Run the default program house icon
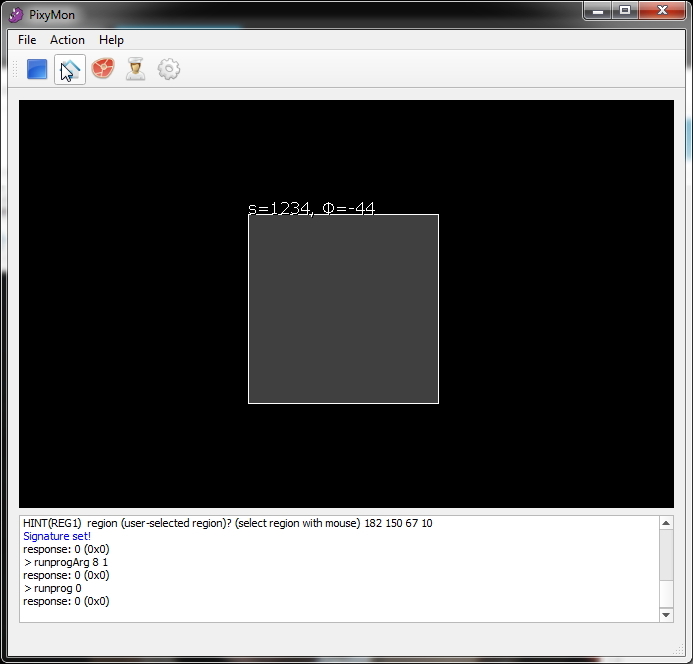 [x=69, y=69]
